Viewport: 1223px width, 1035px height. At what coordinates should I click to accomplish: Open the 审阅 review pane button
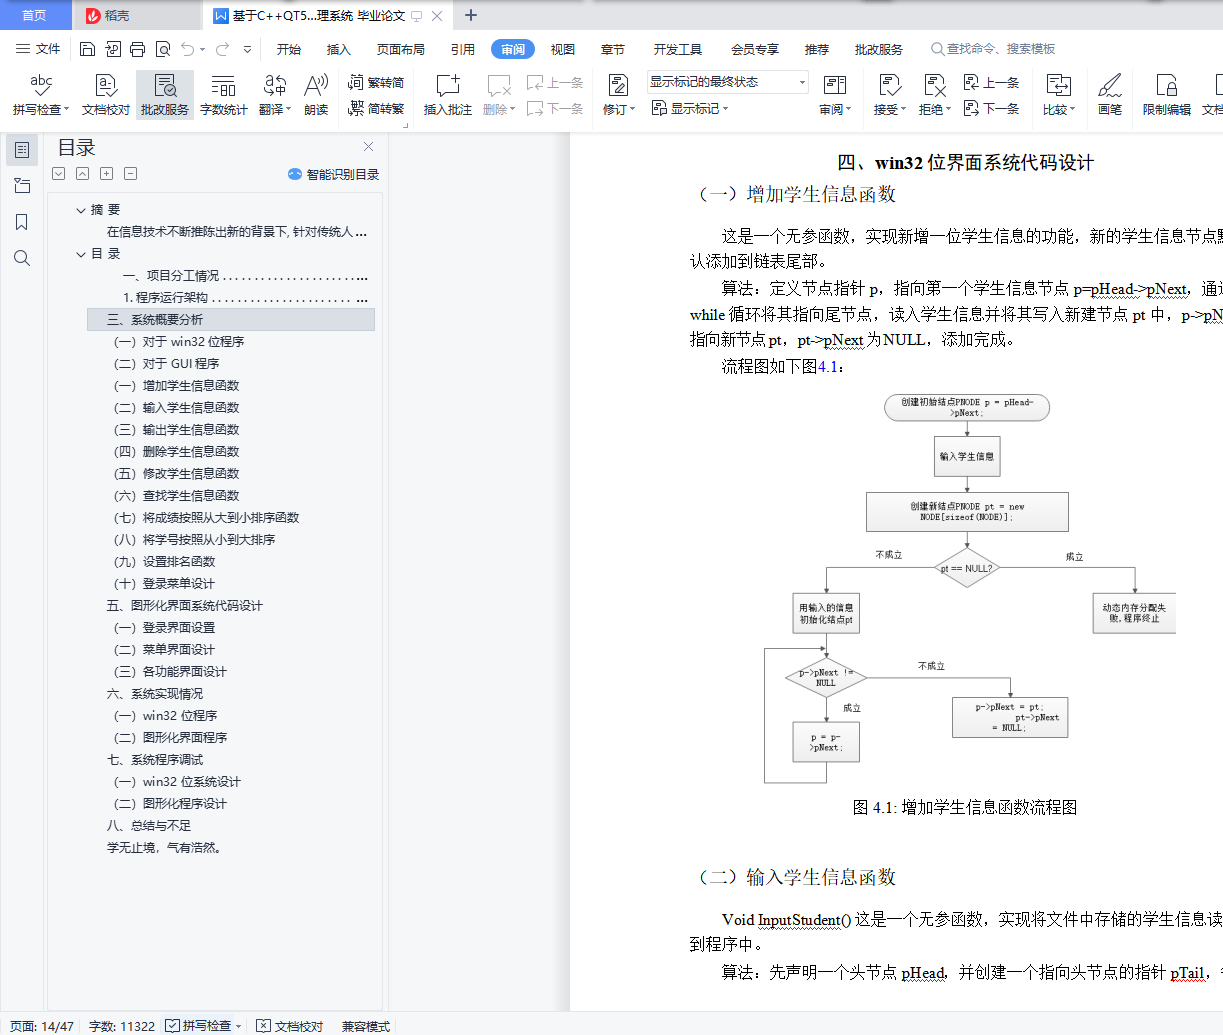(835, 95)
